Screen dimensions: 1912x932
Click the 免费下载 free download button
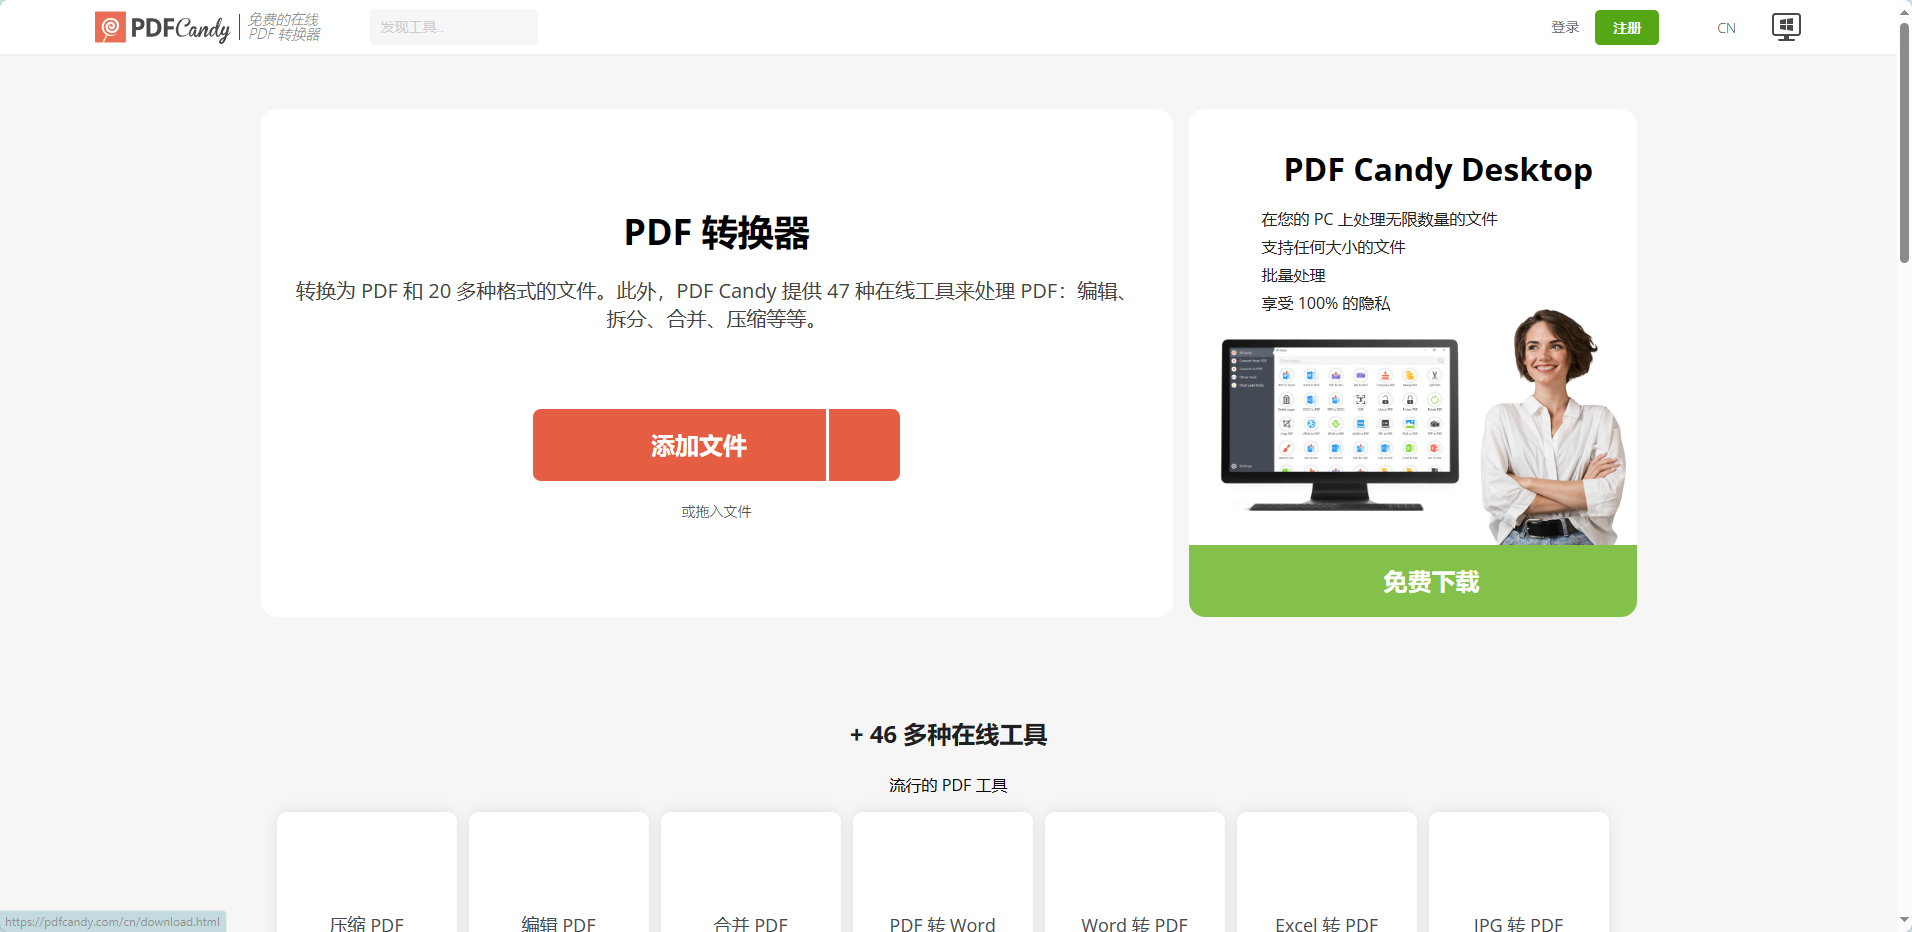(1412, 581)
